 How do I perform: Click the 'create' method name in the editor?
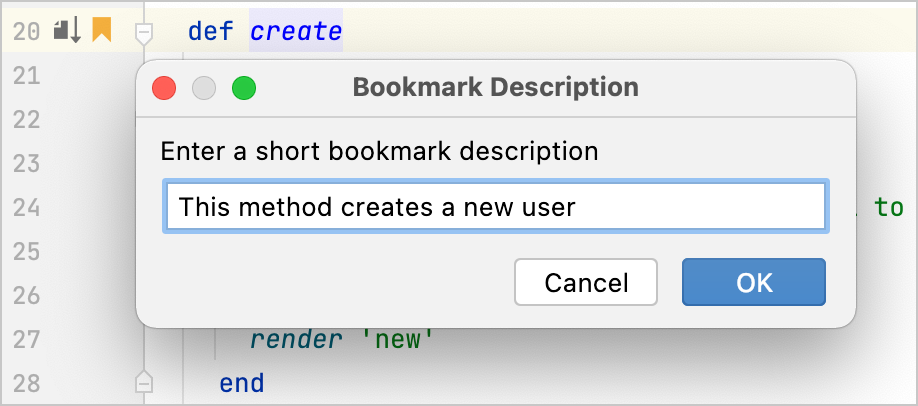(x=296, y=31)
